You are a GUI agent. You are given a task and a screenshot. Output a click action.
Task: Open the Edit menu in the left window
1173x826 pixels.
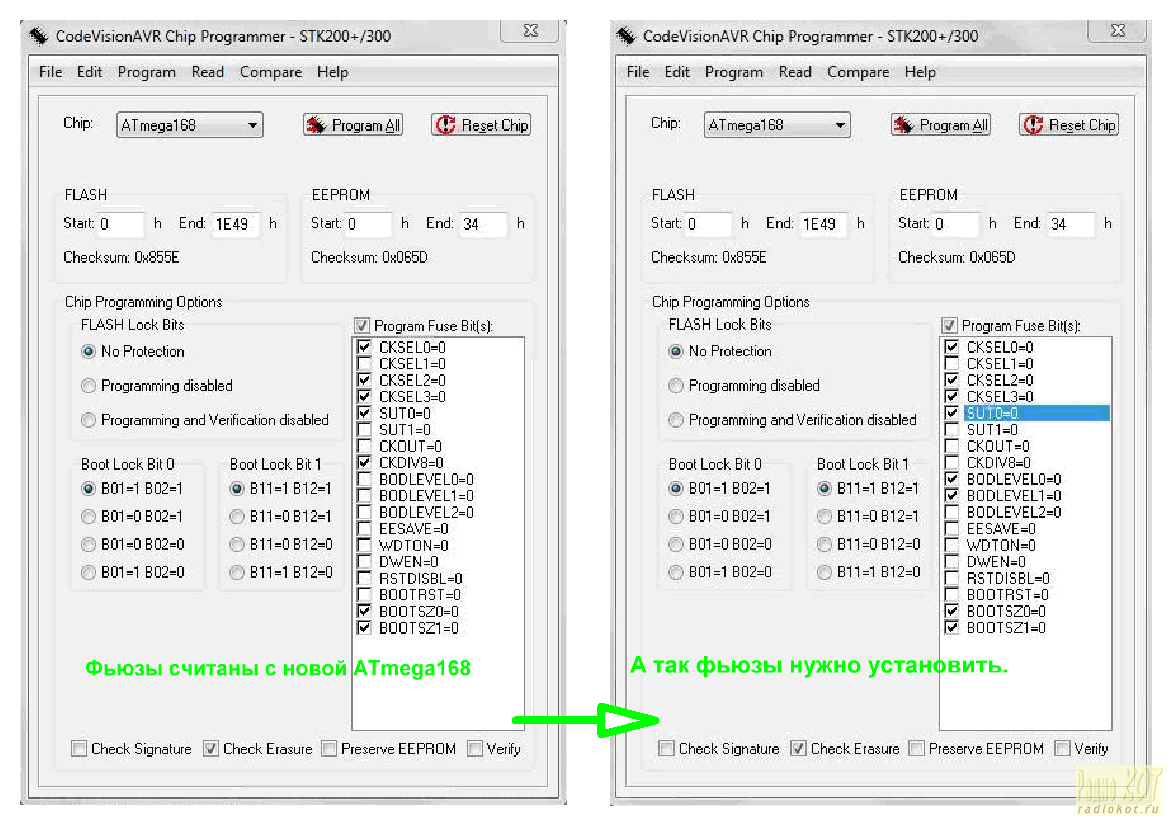click(89, 72)
